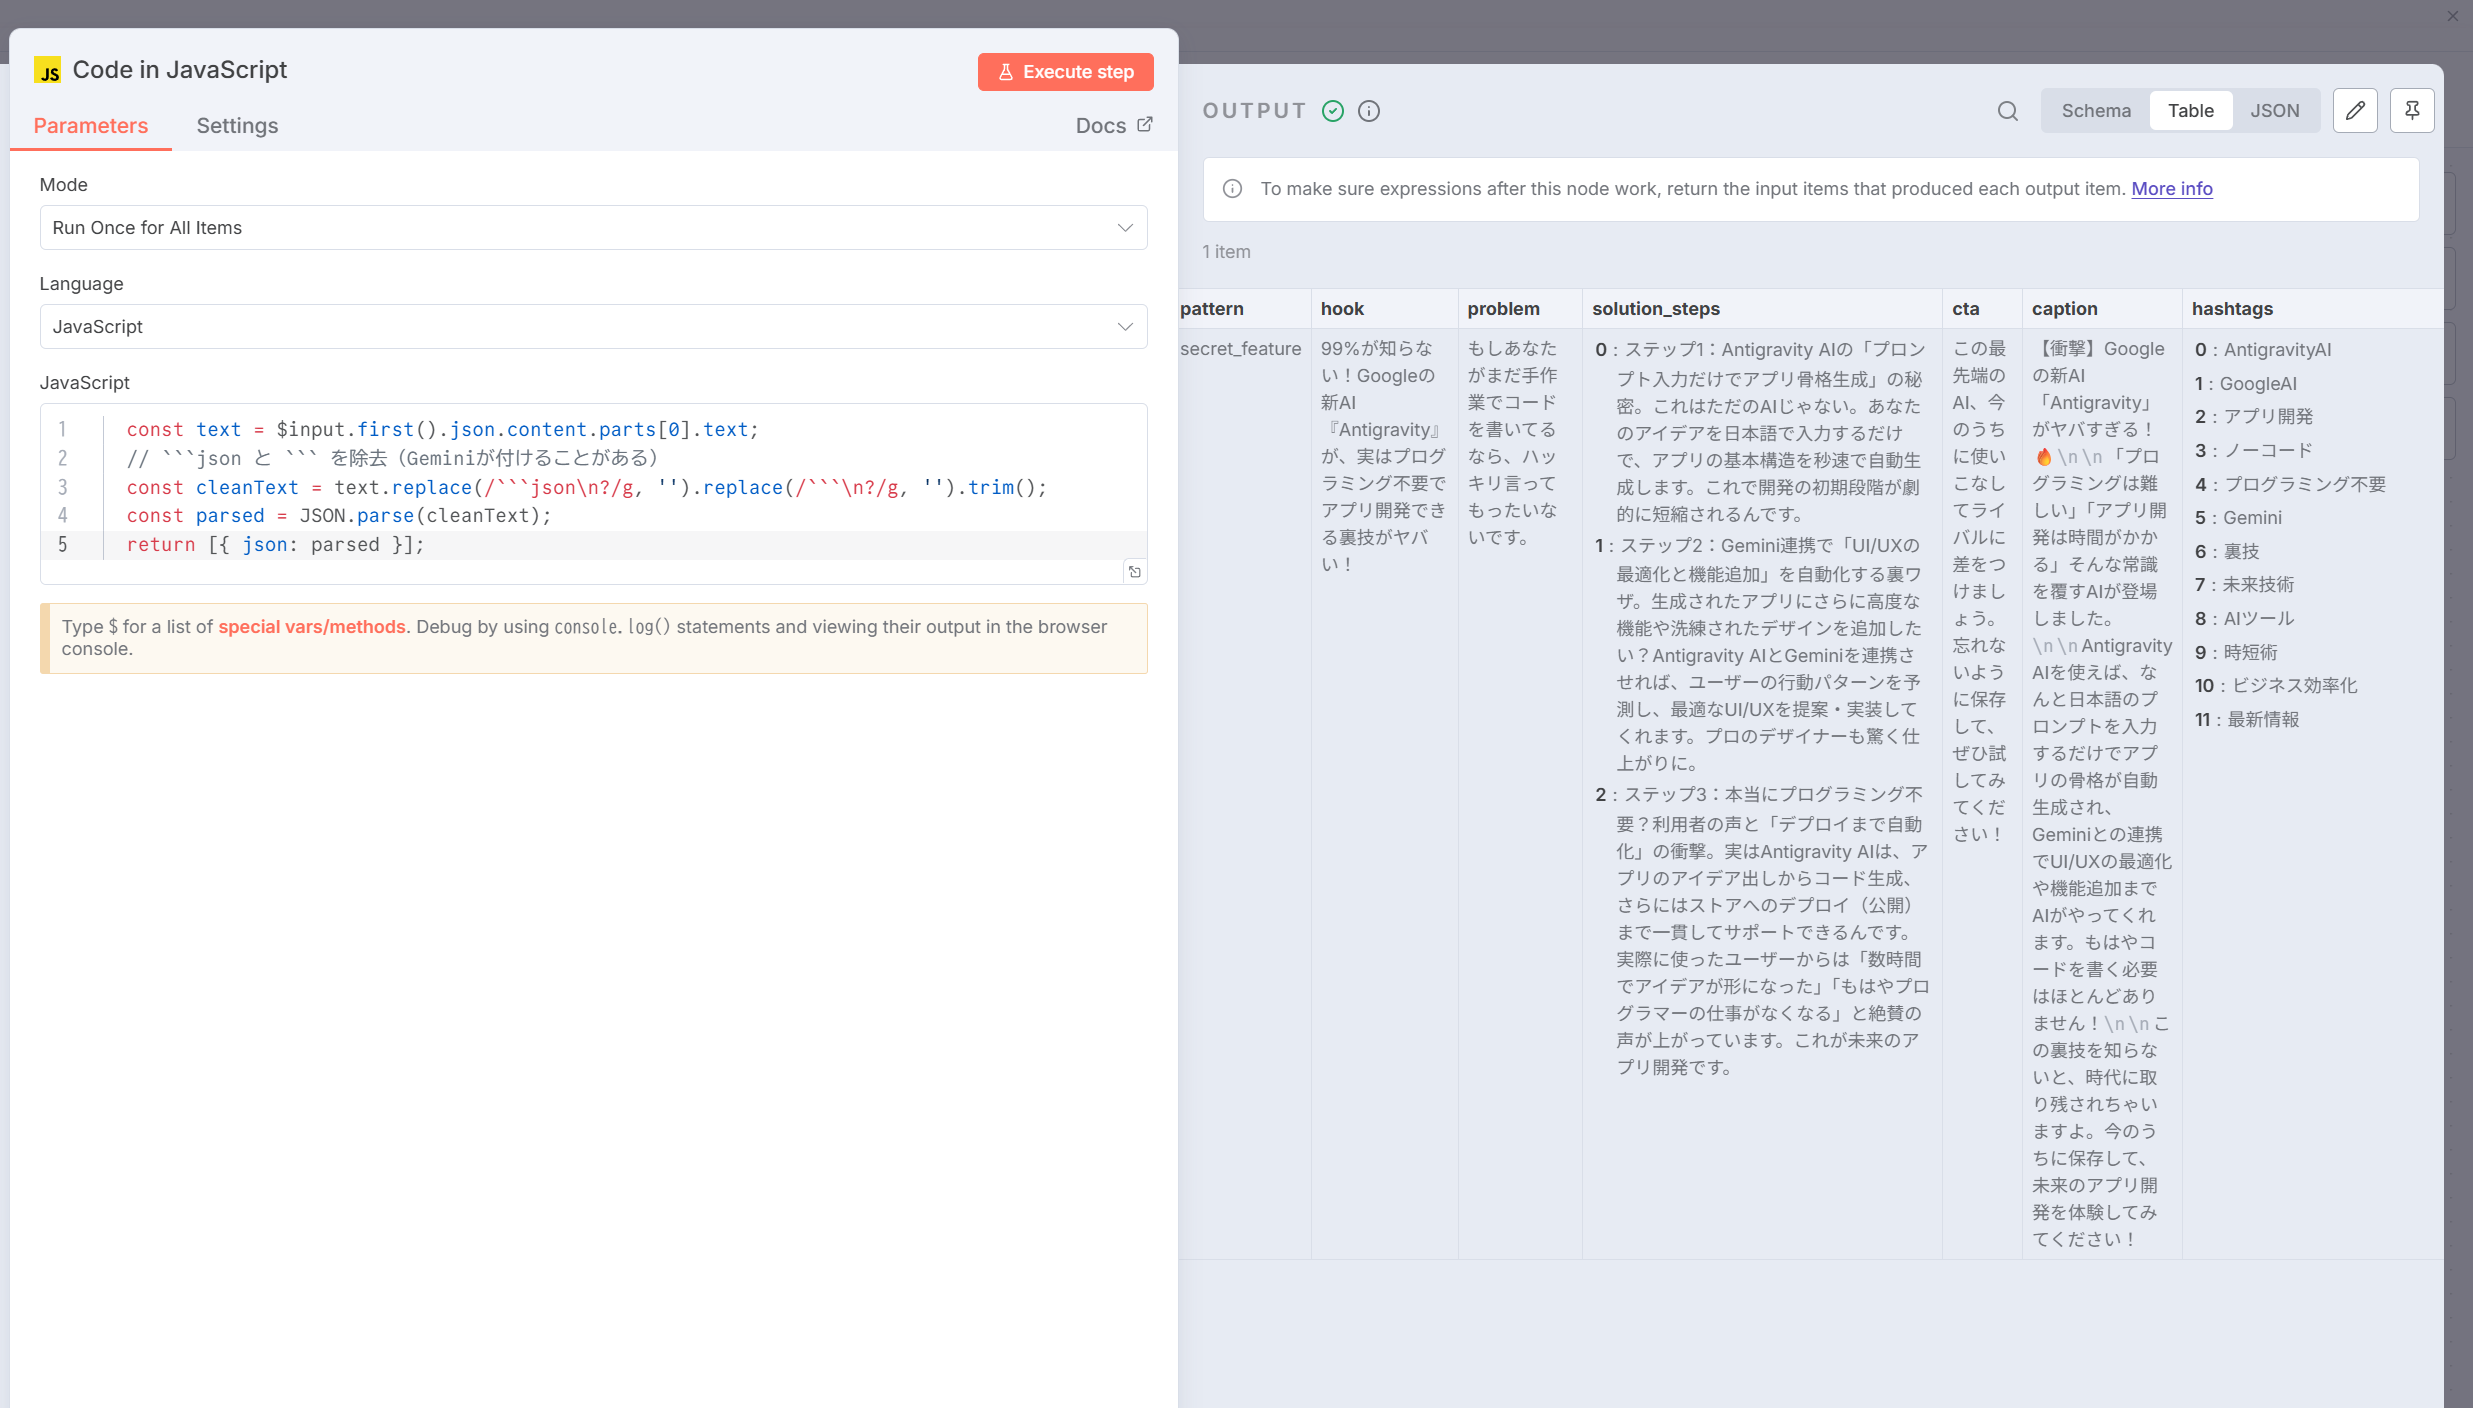
Task: Click the special vars/methods link
Action: point(312,627)
